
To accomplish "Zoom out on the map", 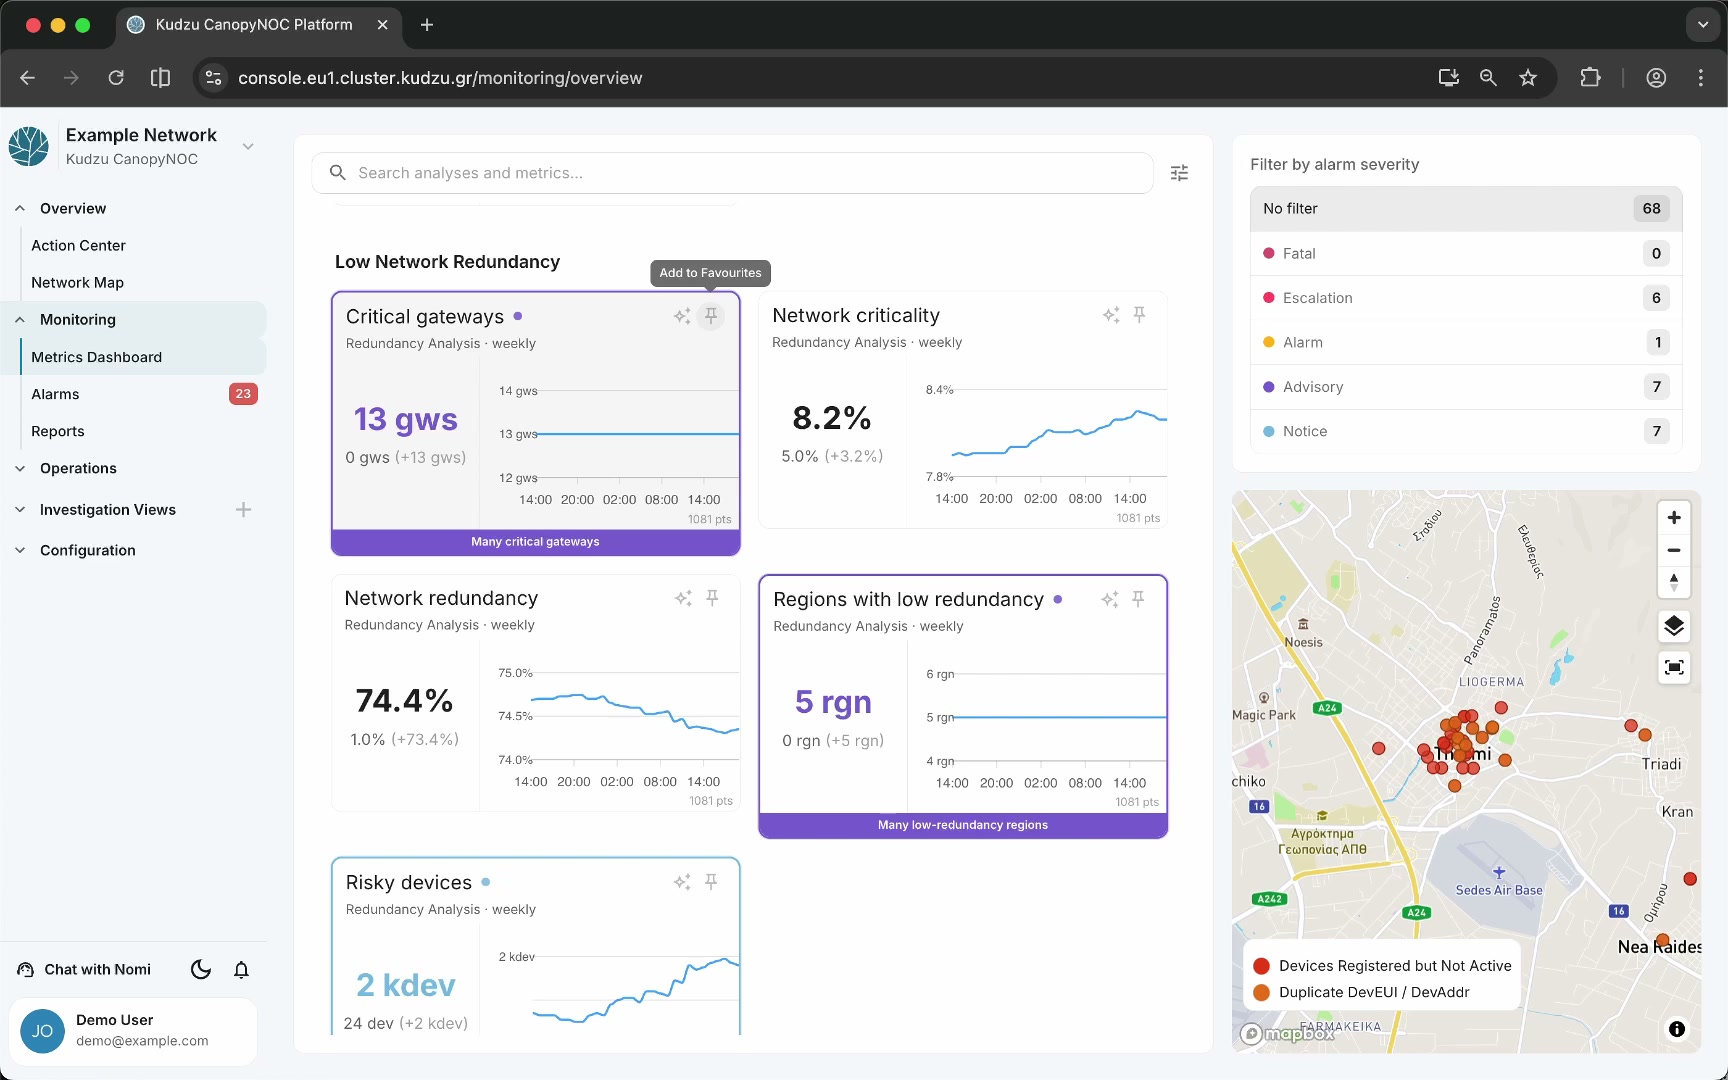I will tap(1674, 550).
